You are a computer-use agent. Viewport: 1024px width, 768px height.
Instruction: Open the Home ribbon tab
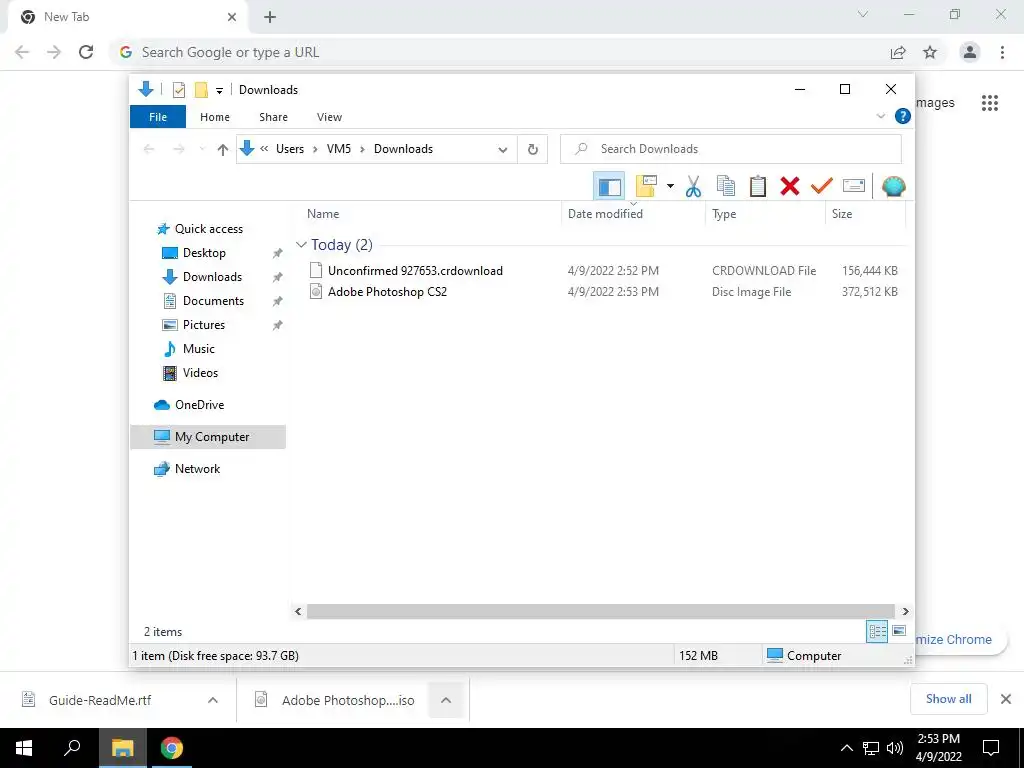coord(215,117)
